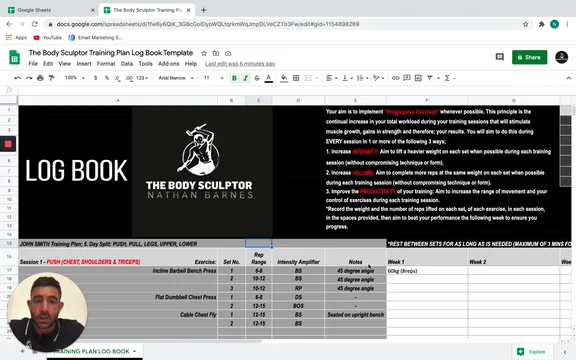Screen dimensions: 576x360
Task: Redo the last undone action
Action: click(29, 78)
